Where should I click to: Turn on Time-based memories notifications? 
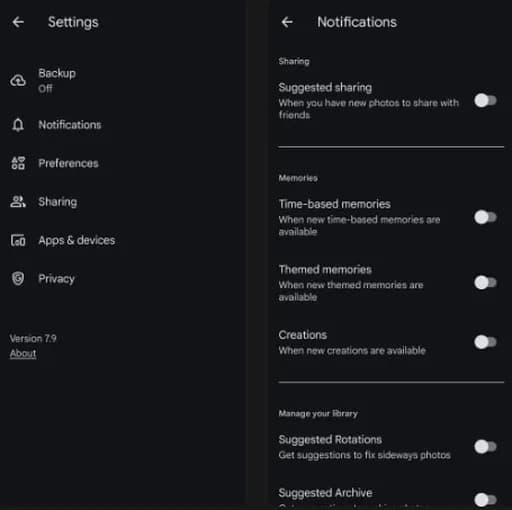[485, 217]
